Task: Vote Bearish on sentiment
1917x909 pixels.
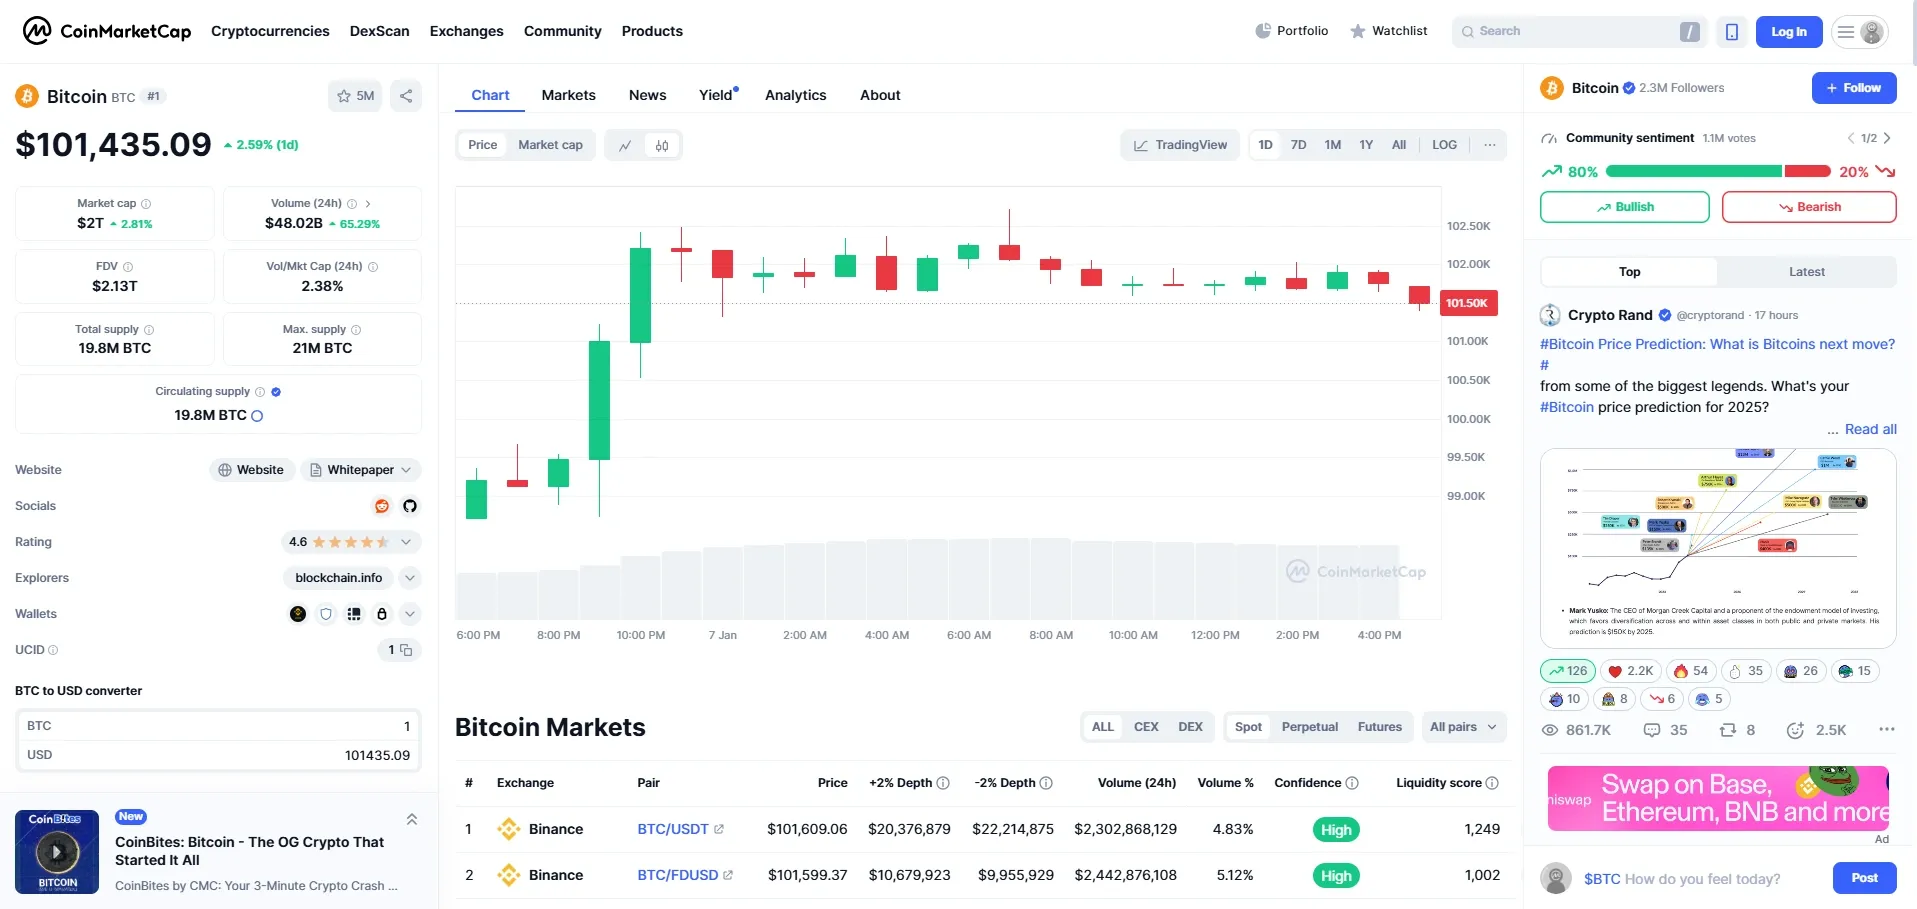Action: click(1809, 207)
